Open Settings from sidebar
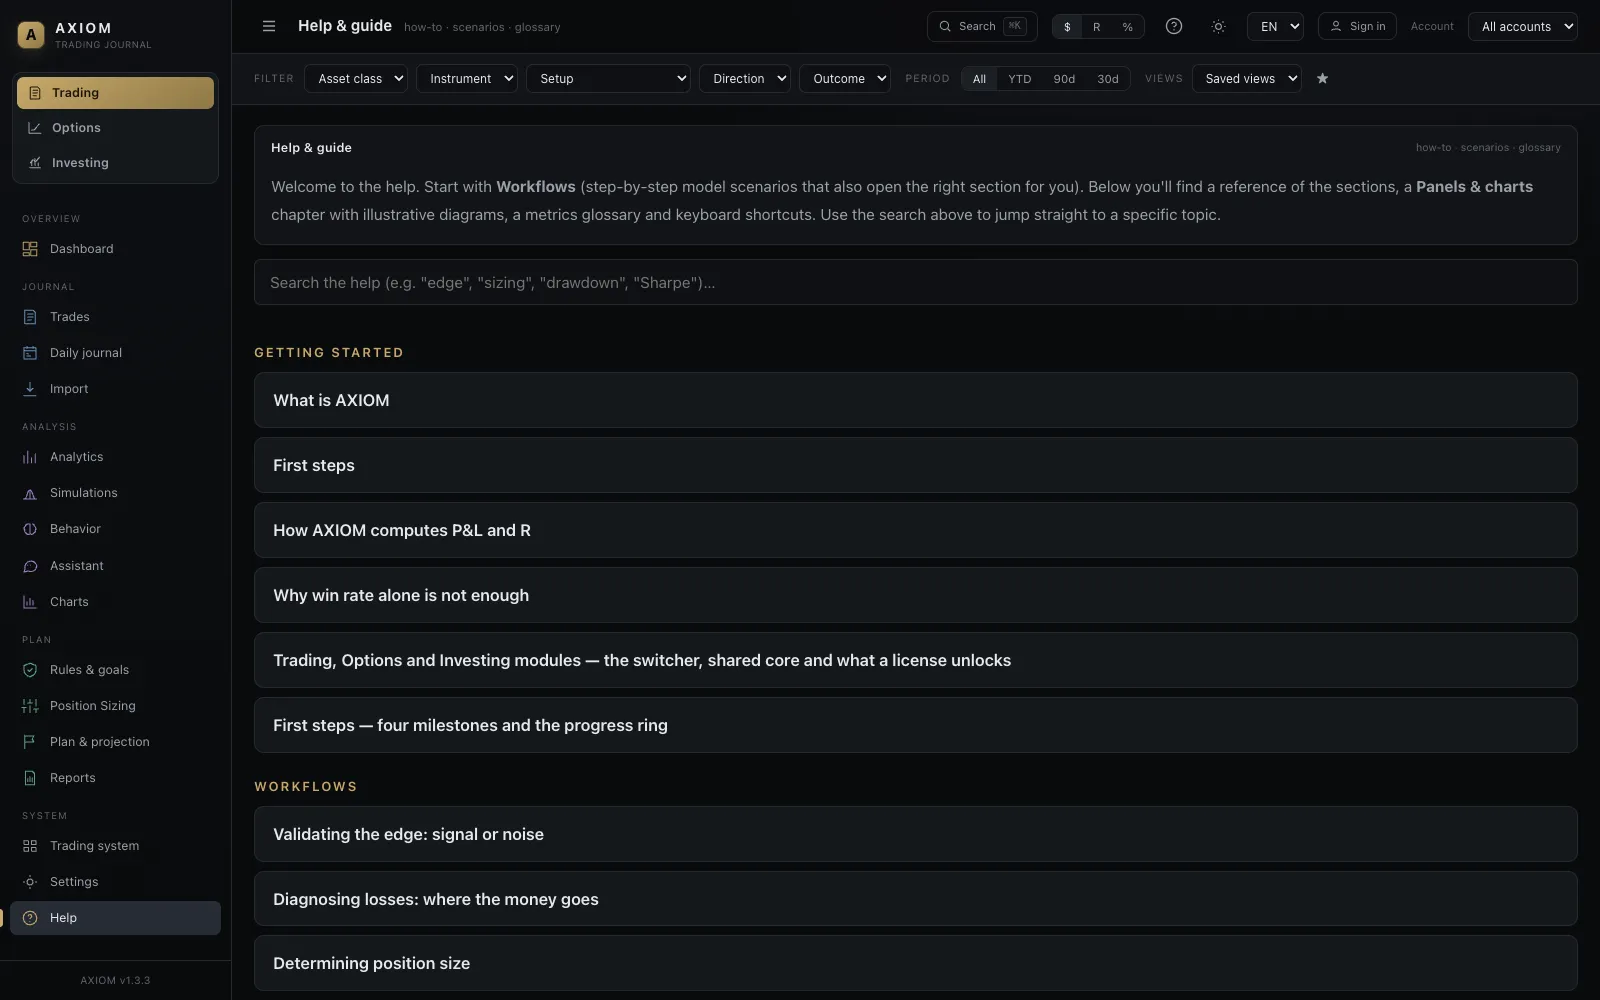 [115, 882]
